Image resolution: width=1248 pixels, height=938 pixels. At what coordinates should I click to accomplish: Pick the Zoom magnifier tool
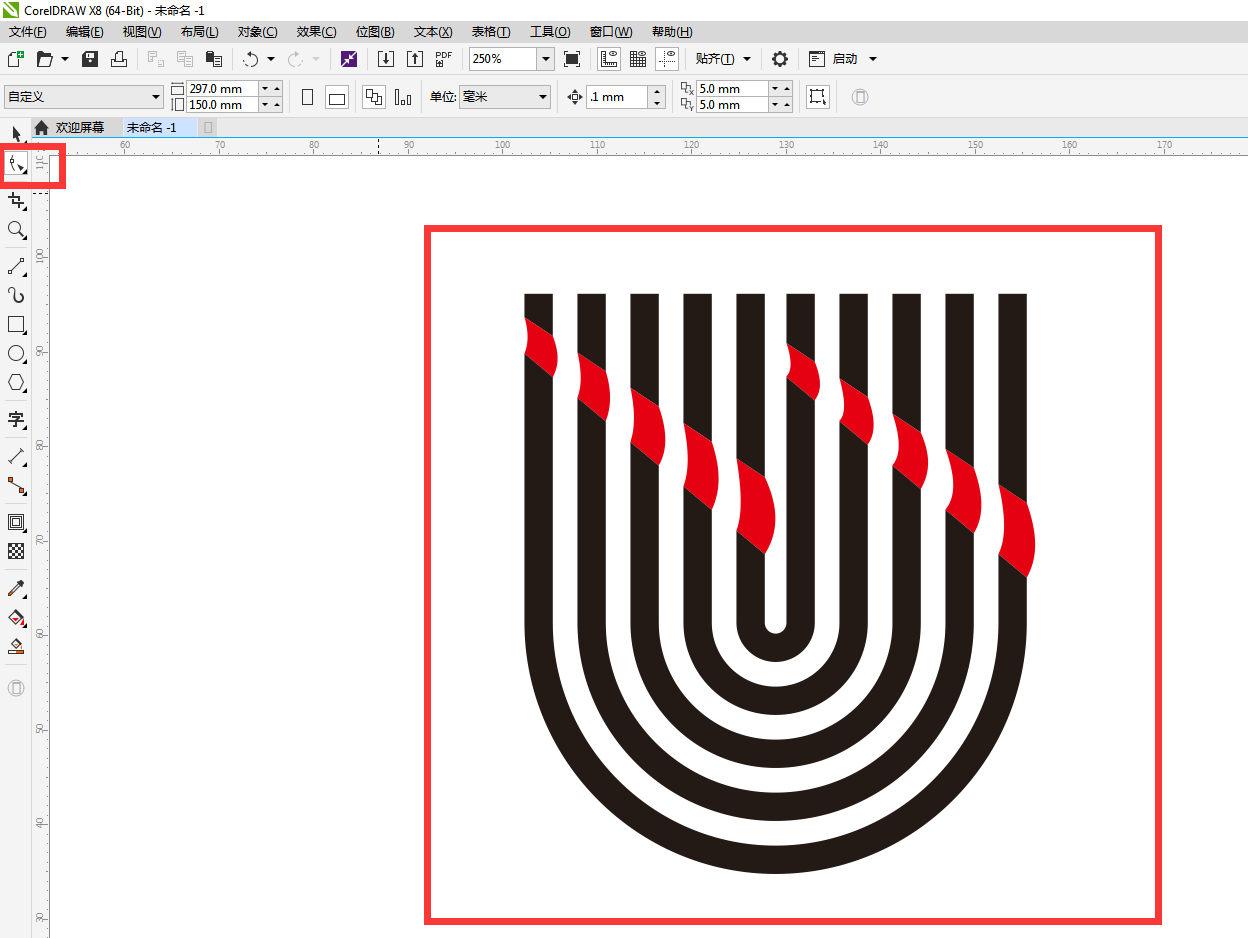16,230
